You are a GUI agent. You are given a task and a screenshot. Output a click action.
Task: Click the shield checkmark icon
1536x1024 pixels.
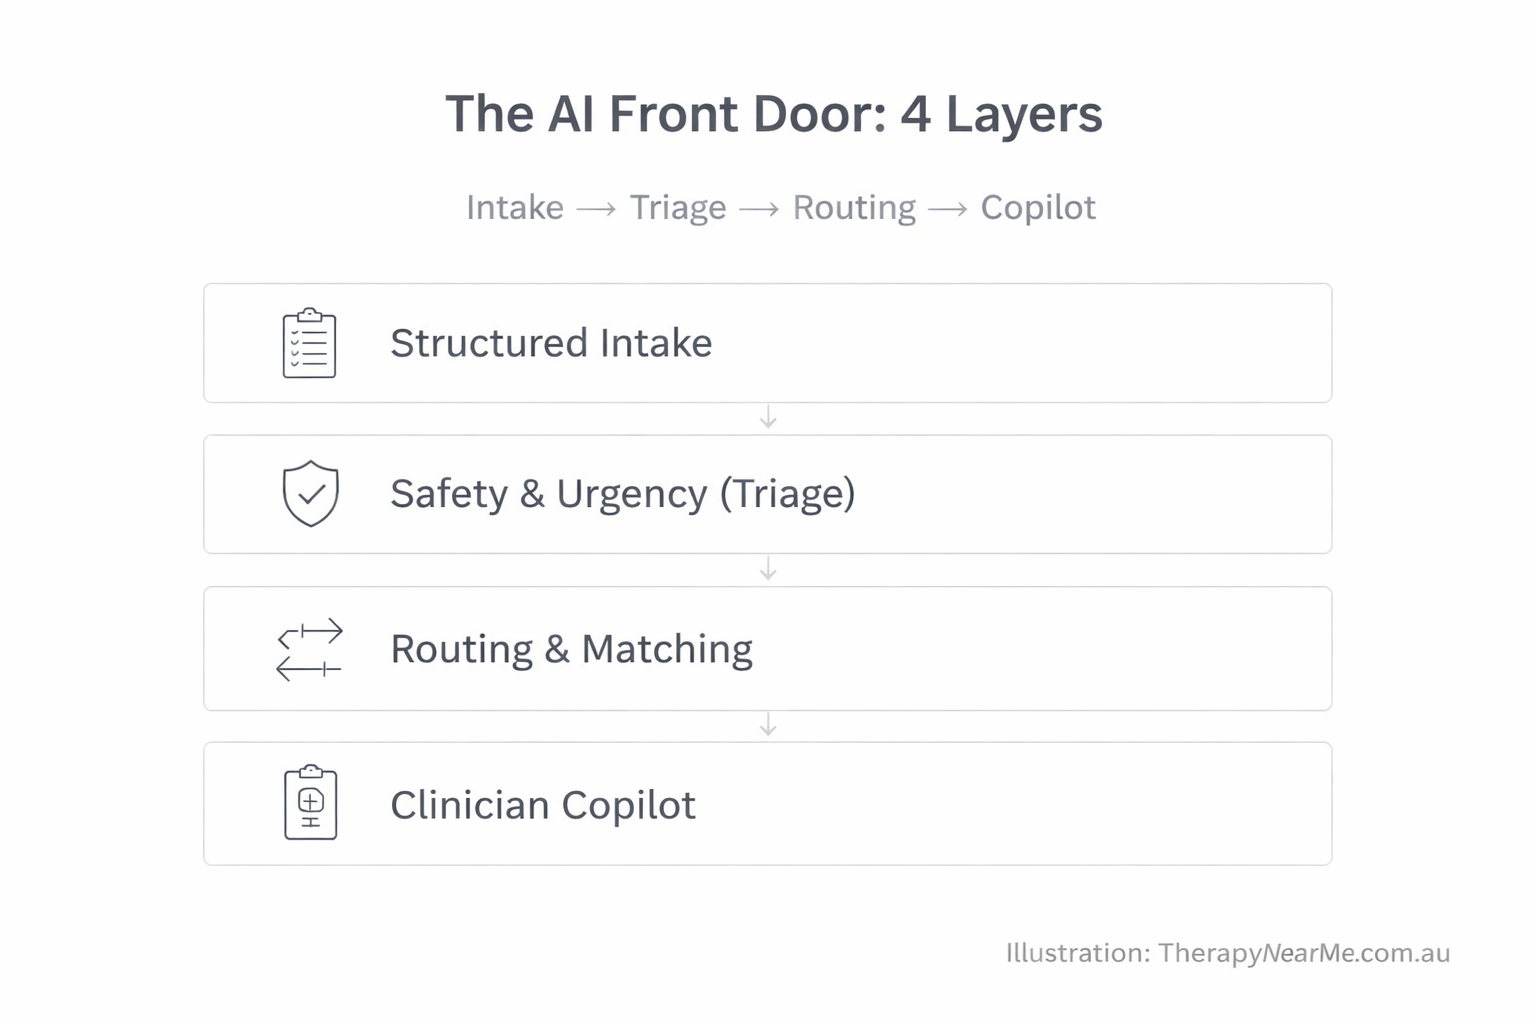click(311, 493)
